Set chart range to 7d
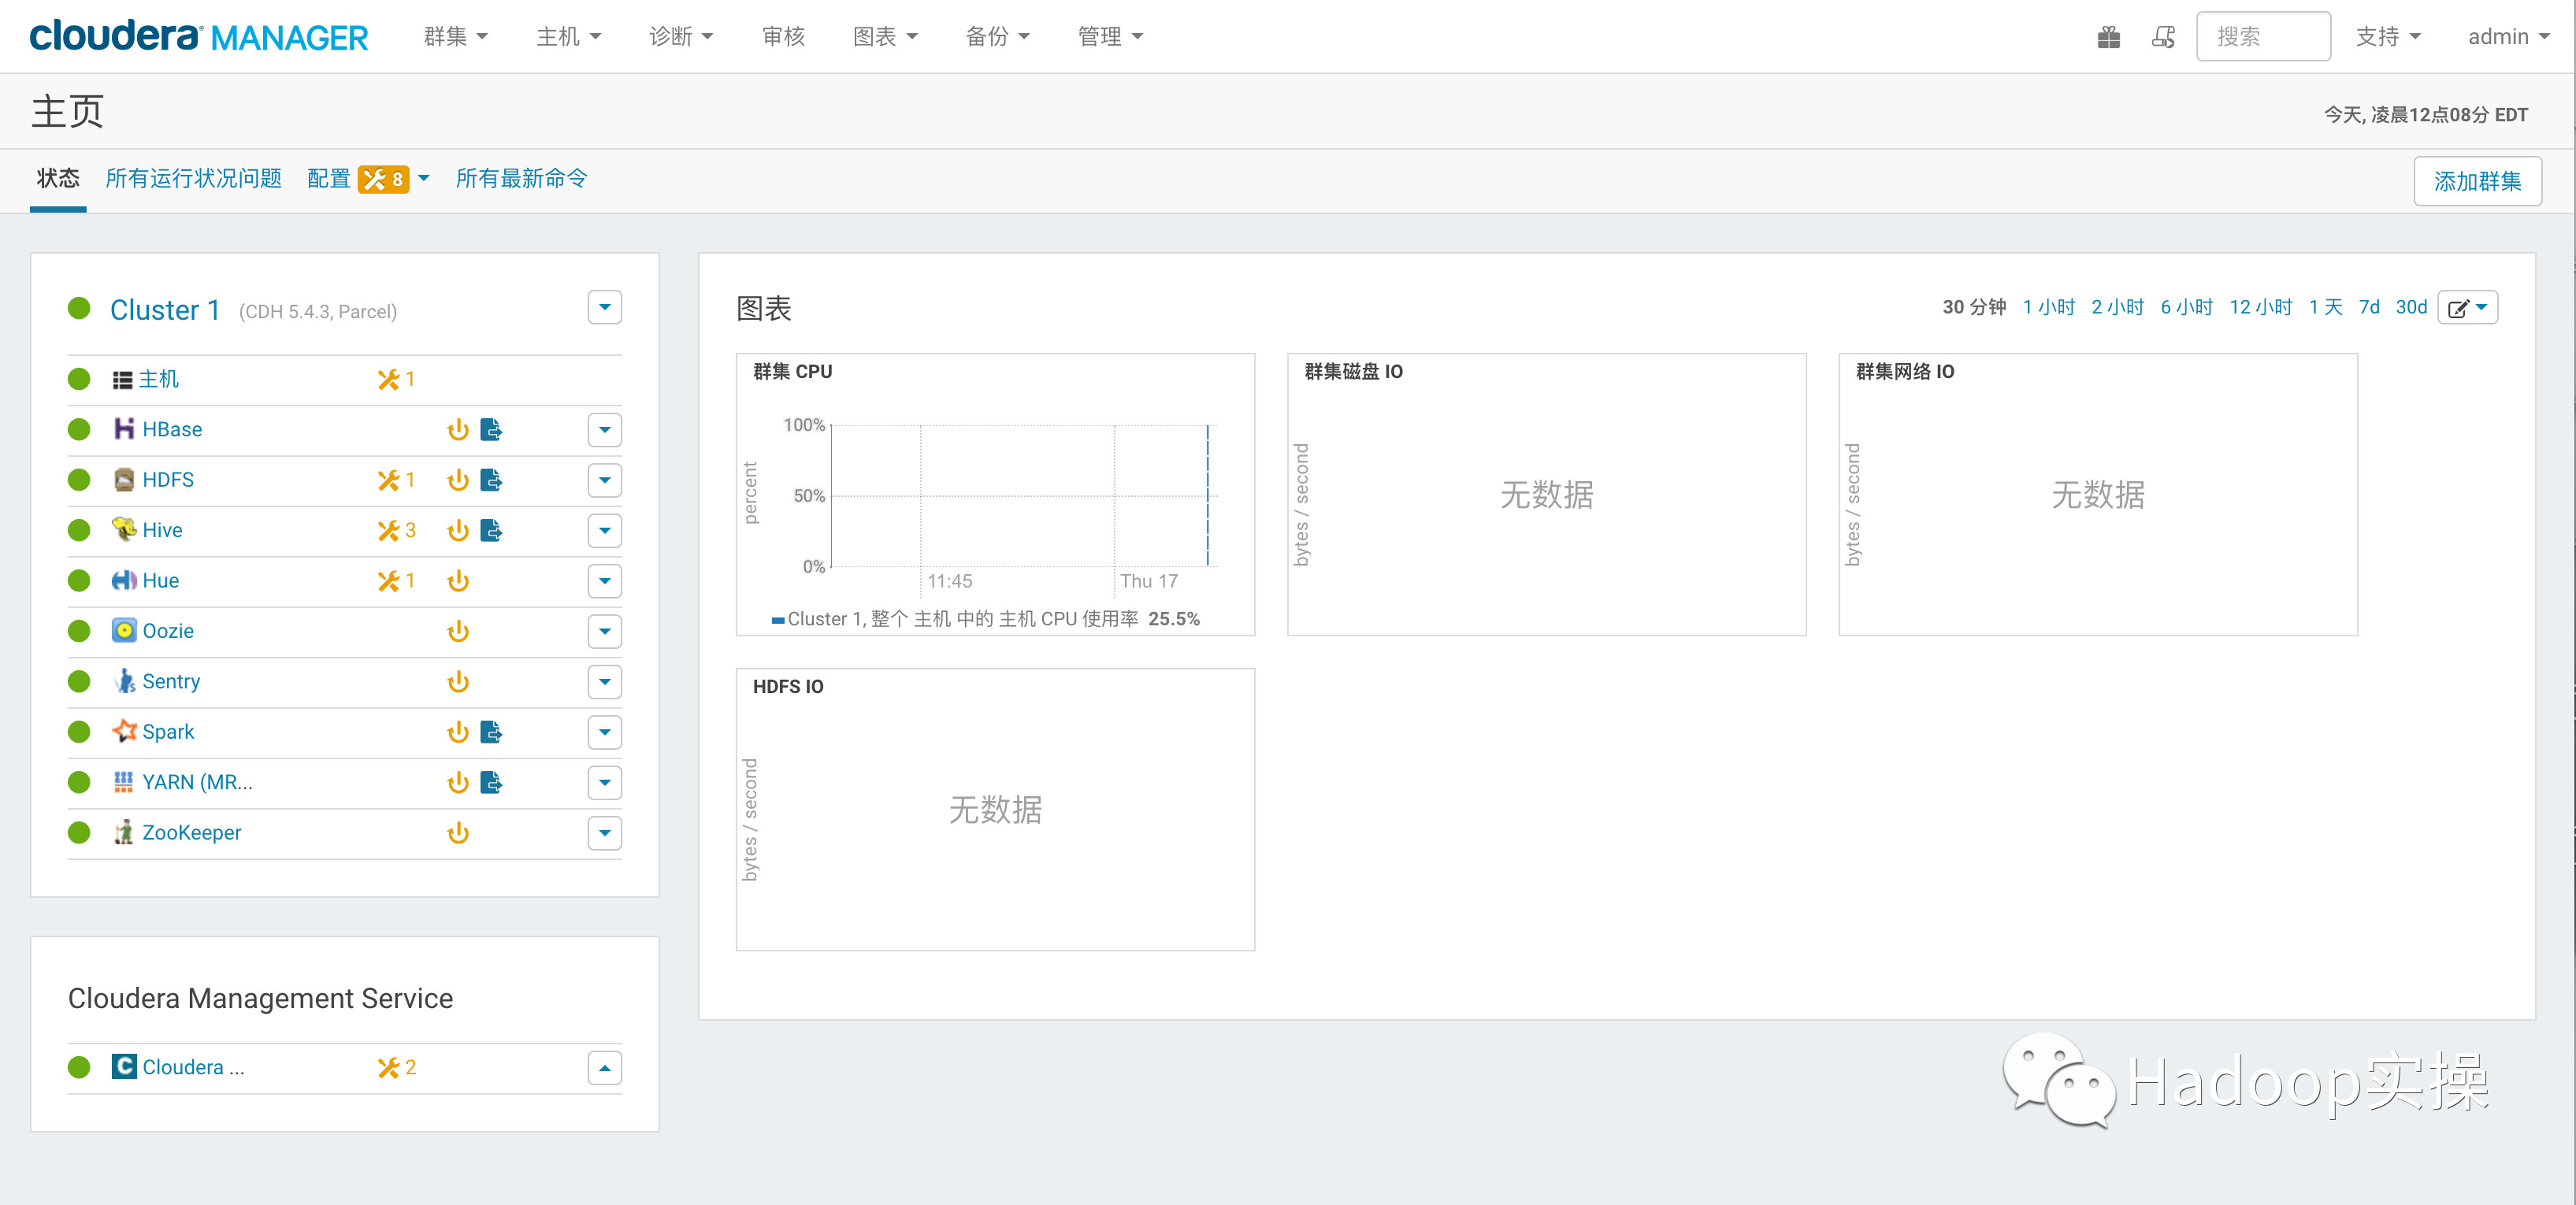The width and height of the screenshot is (2576, 1205). coord(2369,307)
